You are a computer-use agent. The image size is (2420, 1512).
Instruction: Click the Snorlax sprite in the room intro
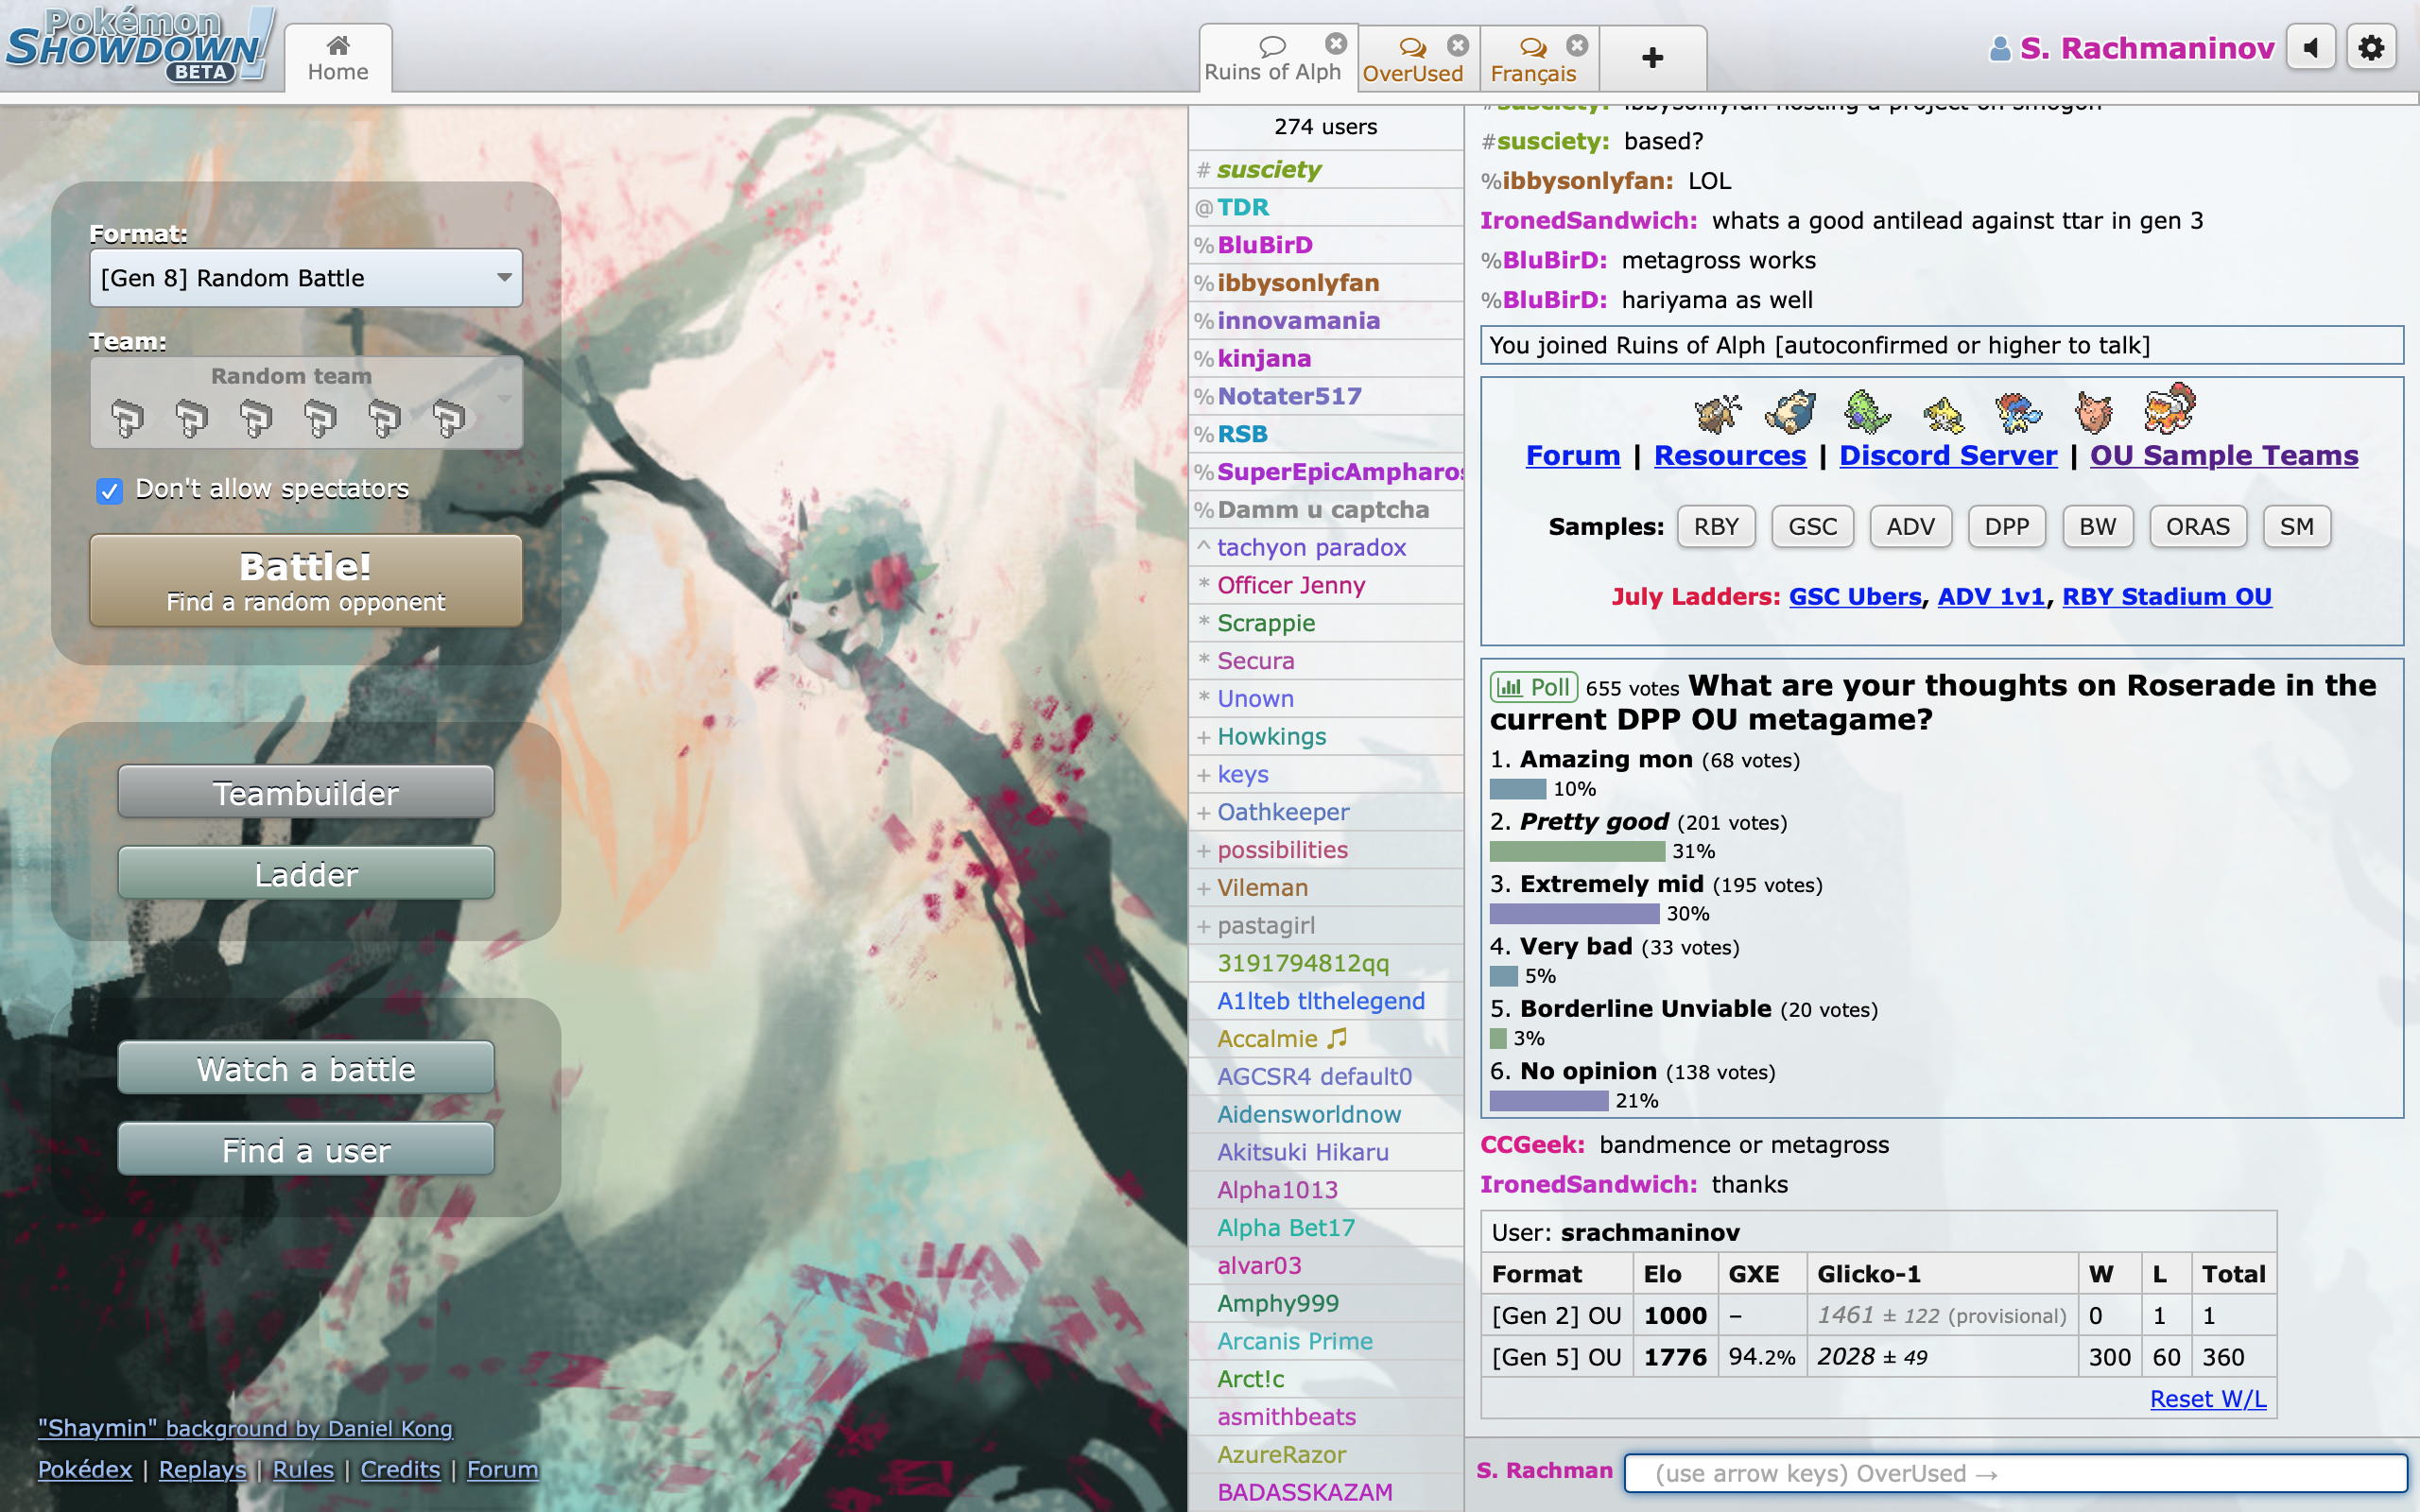[x=1790, y=411]
